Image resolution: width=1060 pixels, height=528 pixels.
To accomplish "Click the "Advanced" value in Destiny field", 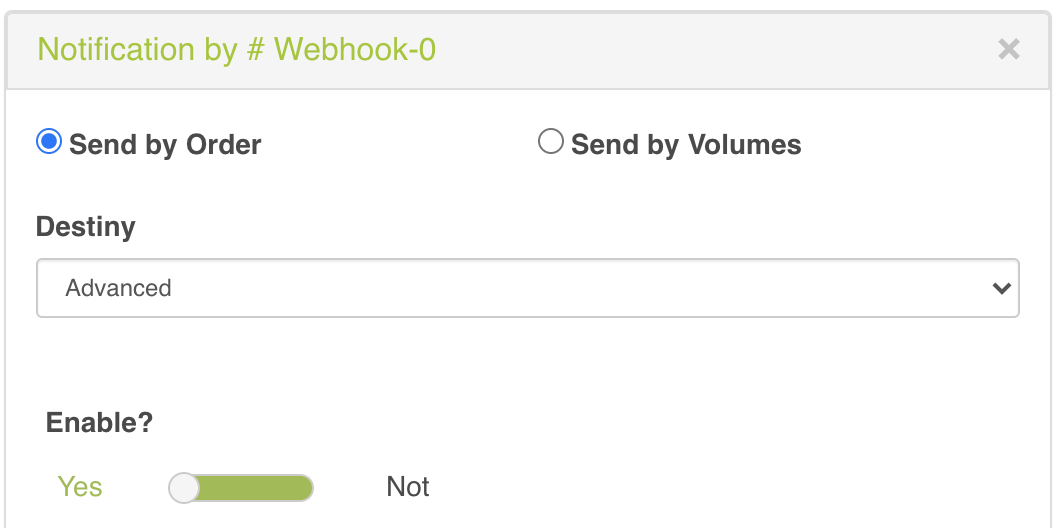I will pos(119,288).
